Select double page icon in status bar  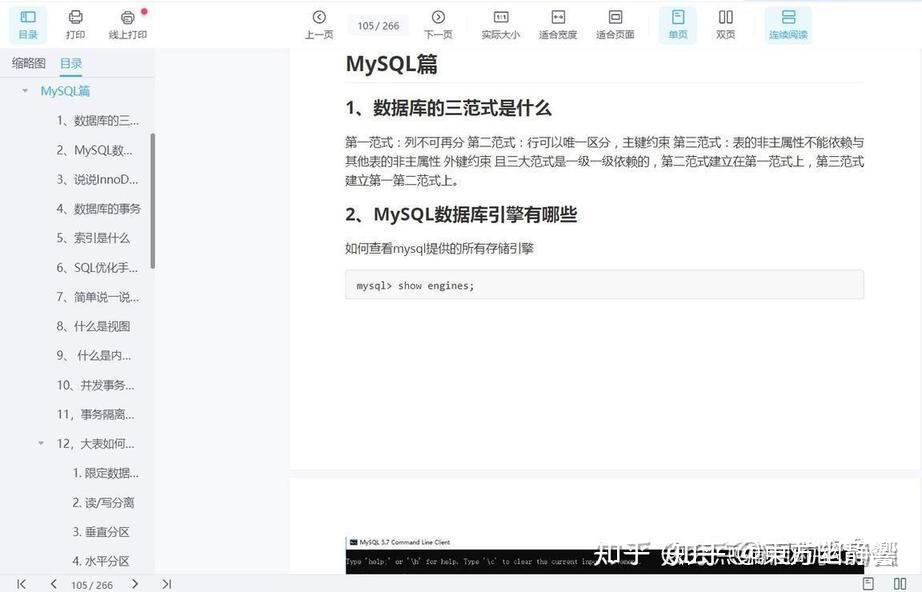(900, 584)
